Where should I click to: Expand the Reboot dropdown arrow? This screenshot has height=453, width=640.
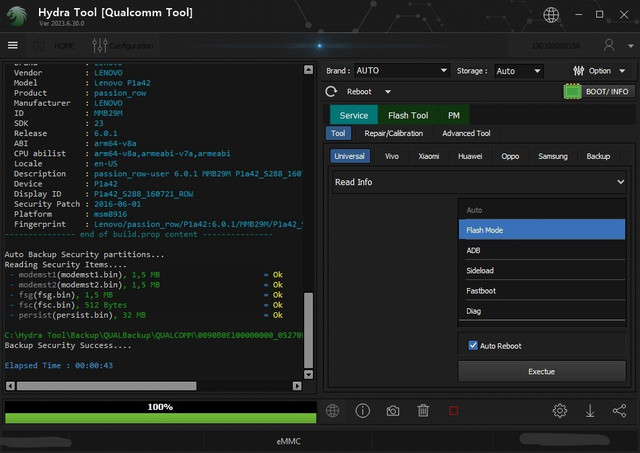388,92
